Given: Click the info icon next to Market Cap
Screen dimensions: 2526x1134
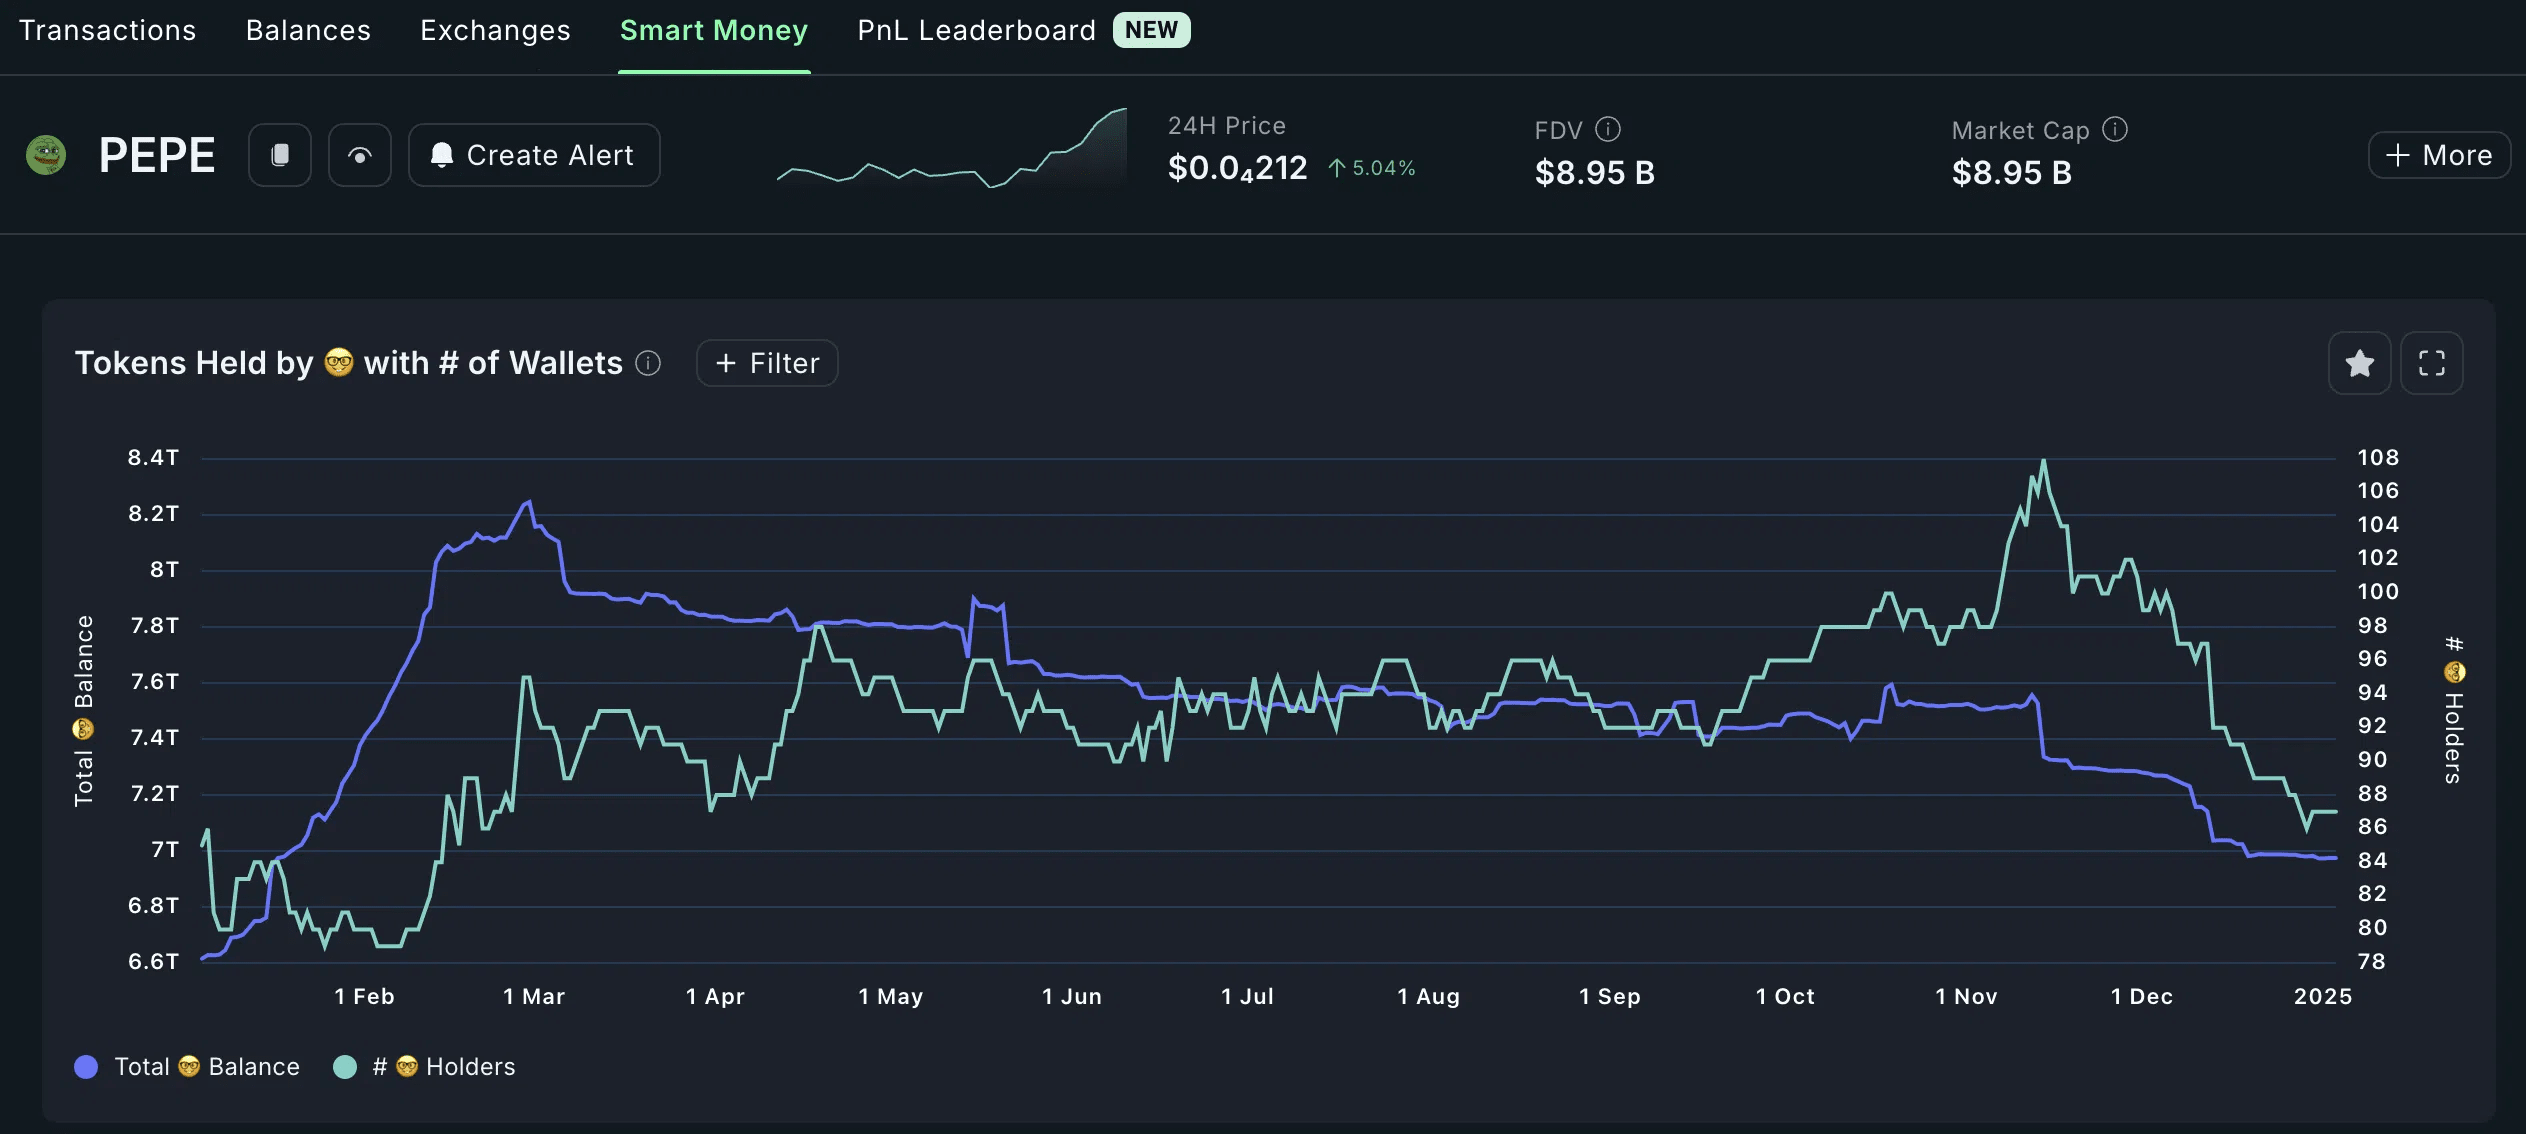Looking at the screenshot, I should (2115, 129).
